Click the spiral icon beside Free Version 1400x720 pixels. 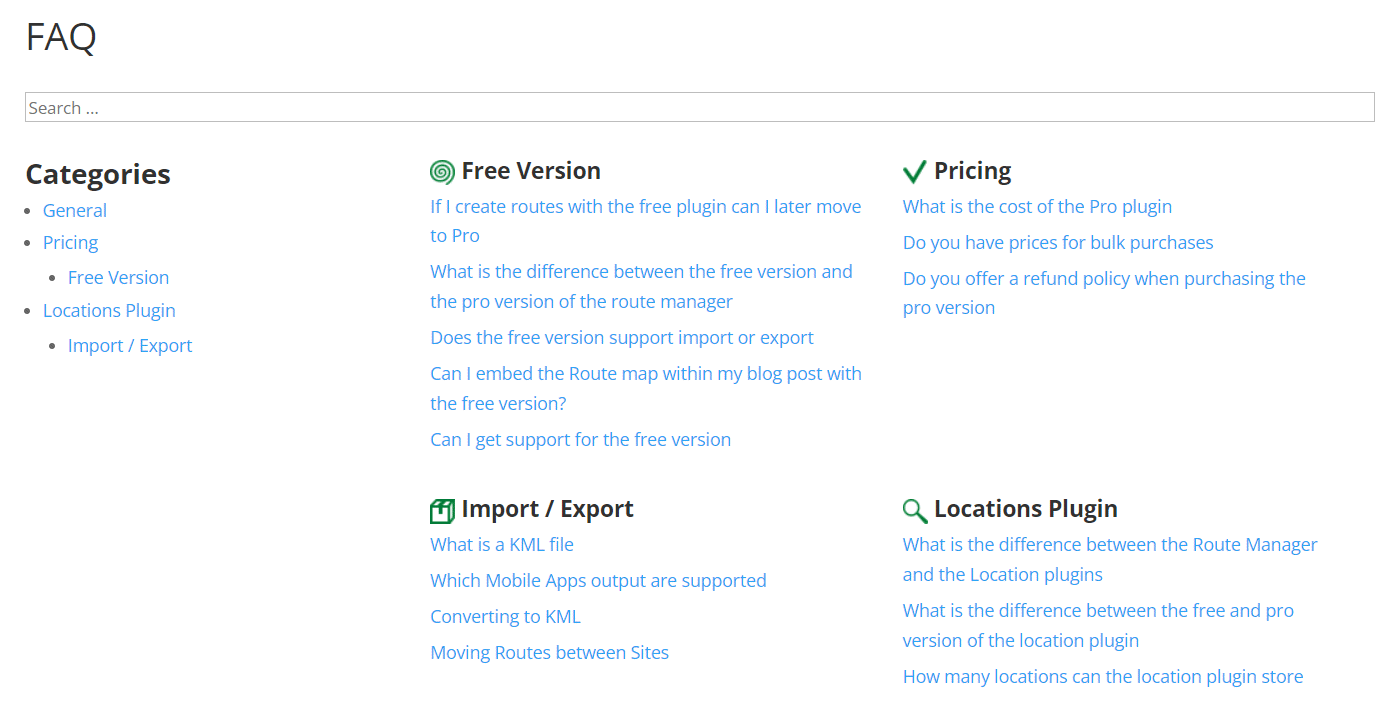[x=442, y=172]
